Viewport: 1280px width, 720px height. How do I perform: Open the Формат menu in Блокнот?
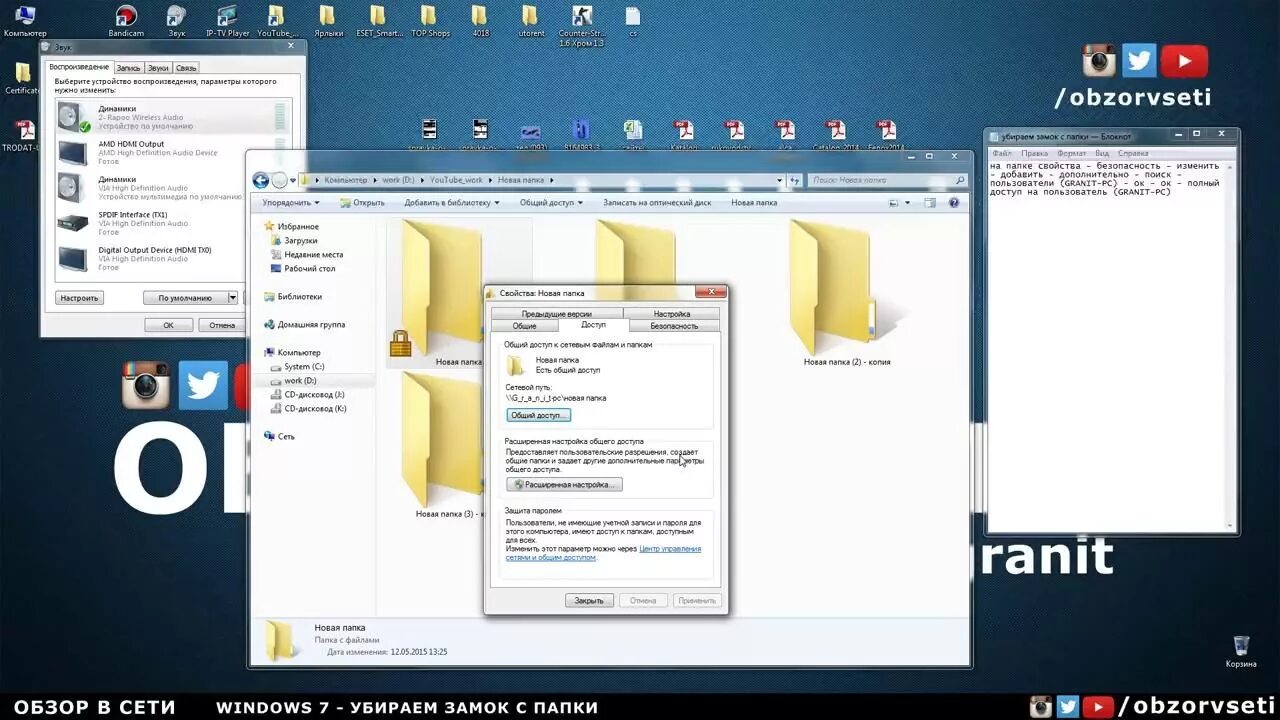[x=1071, y=153]
